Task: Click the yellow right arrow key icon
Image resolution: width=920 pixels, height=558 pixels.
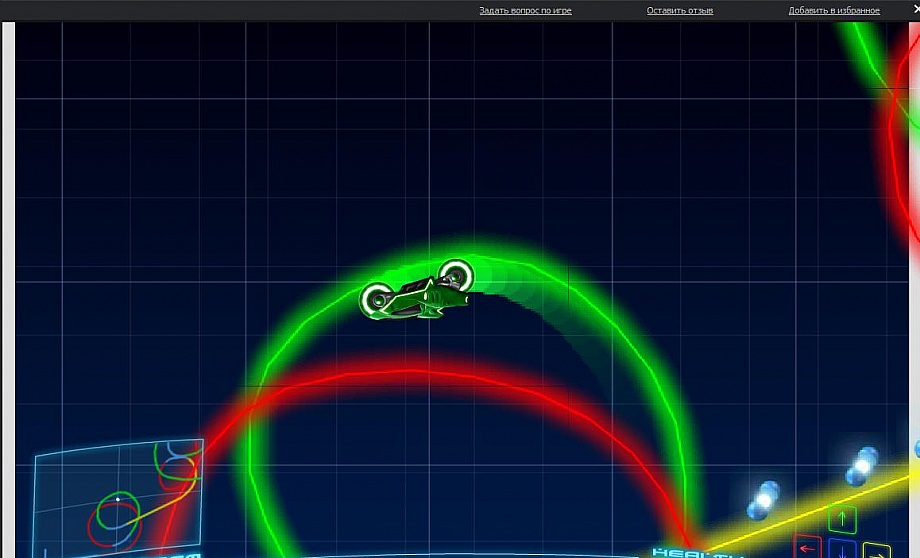Action: pyautogui.click(x=877, y=551)
